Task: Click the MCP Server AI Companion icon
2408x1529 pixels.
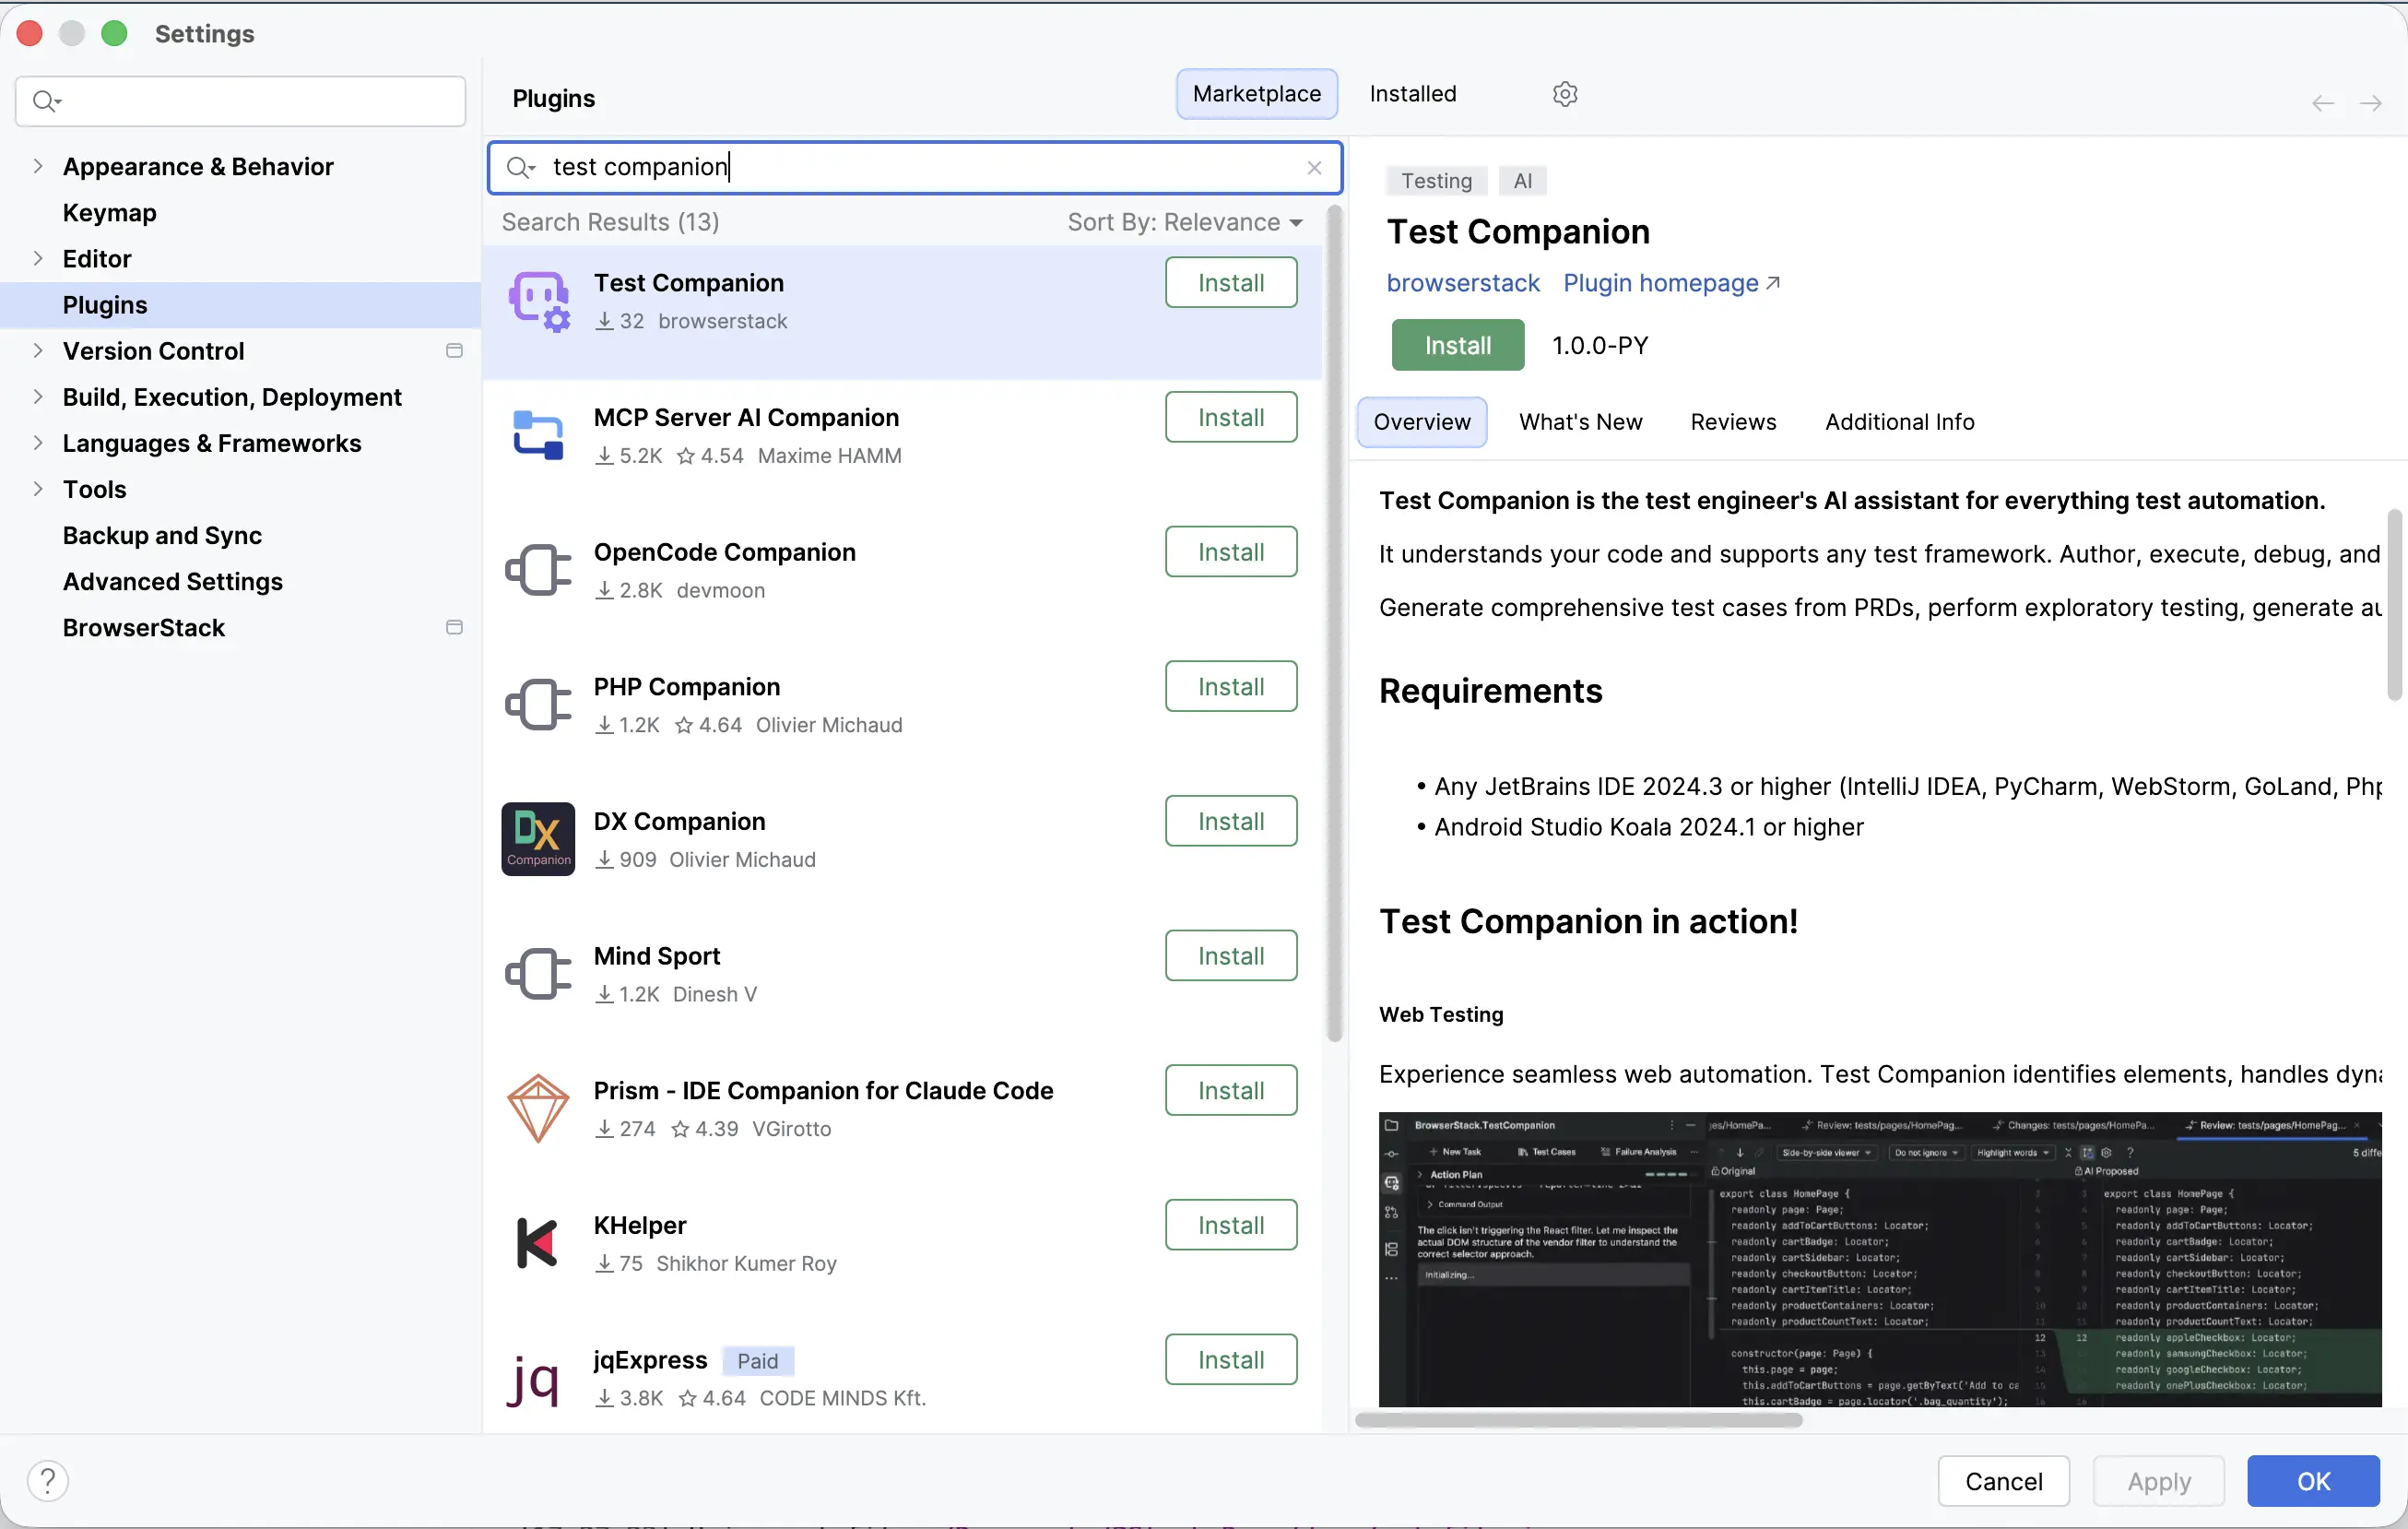Action: point(538,435)
